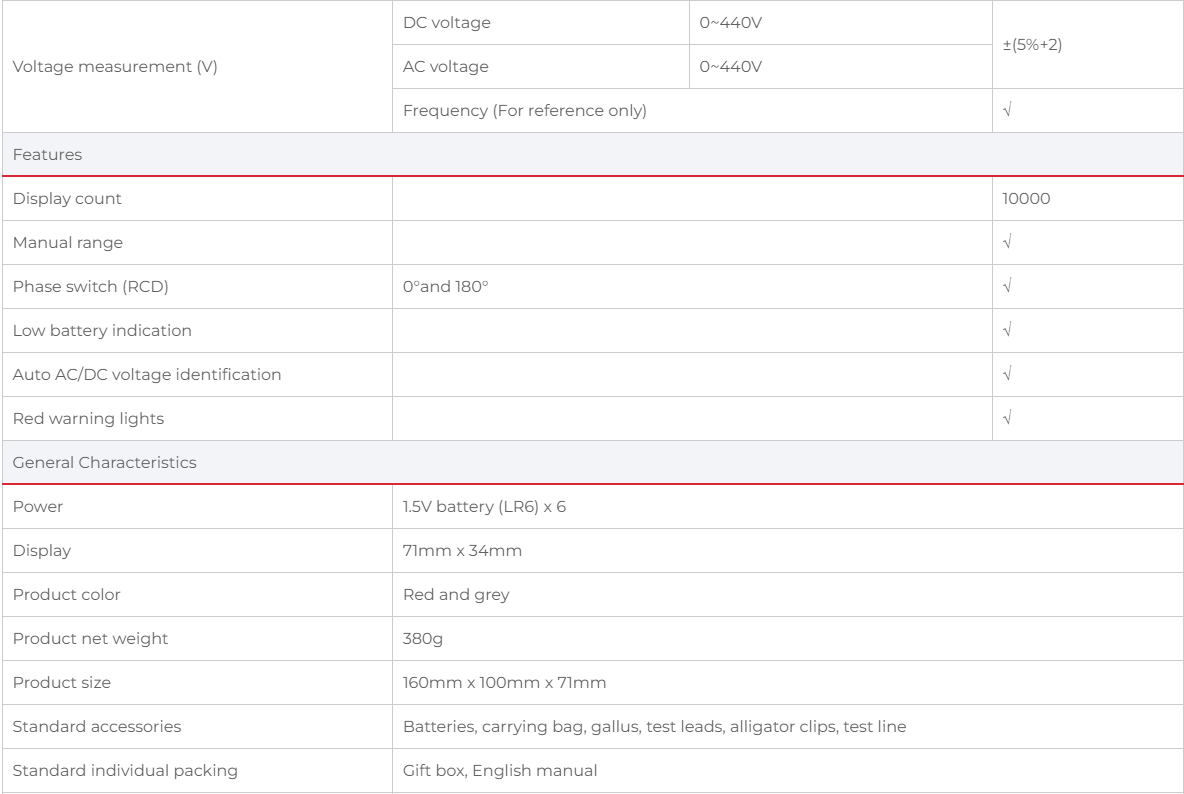Click the 380g net weight value
1184x794 pixels.
pos(423,639)
